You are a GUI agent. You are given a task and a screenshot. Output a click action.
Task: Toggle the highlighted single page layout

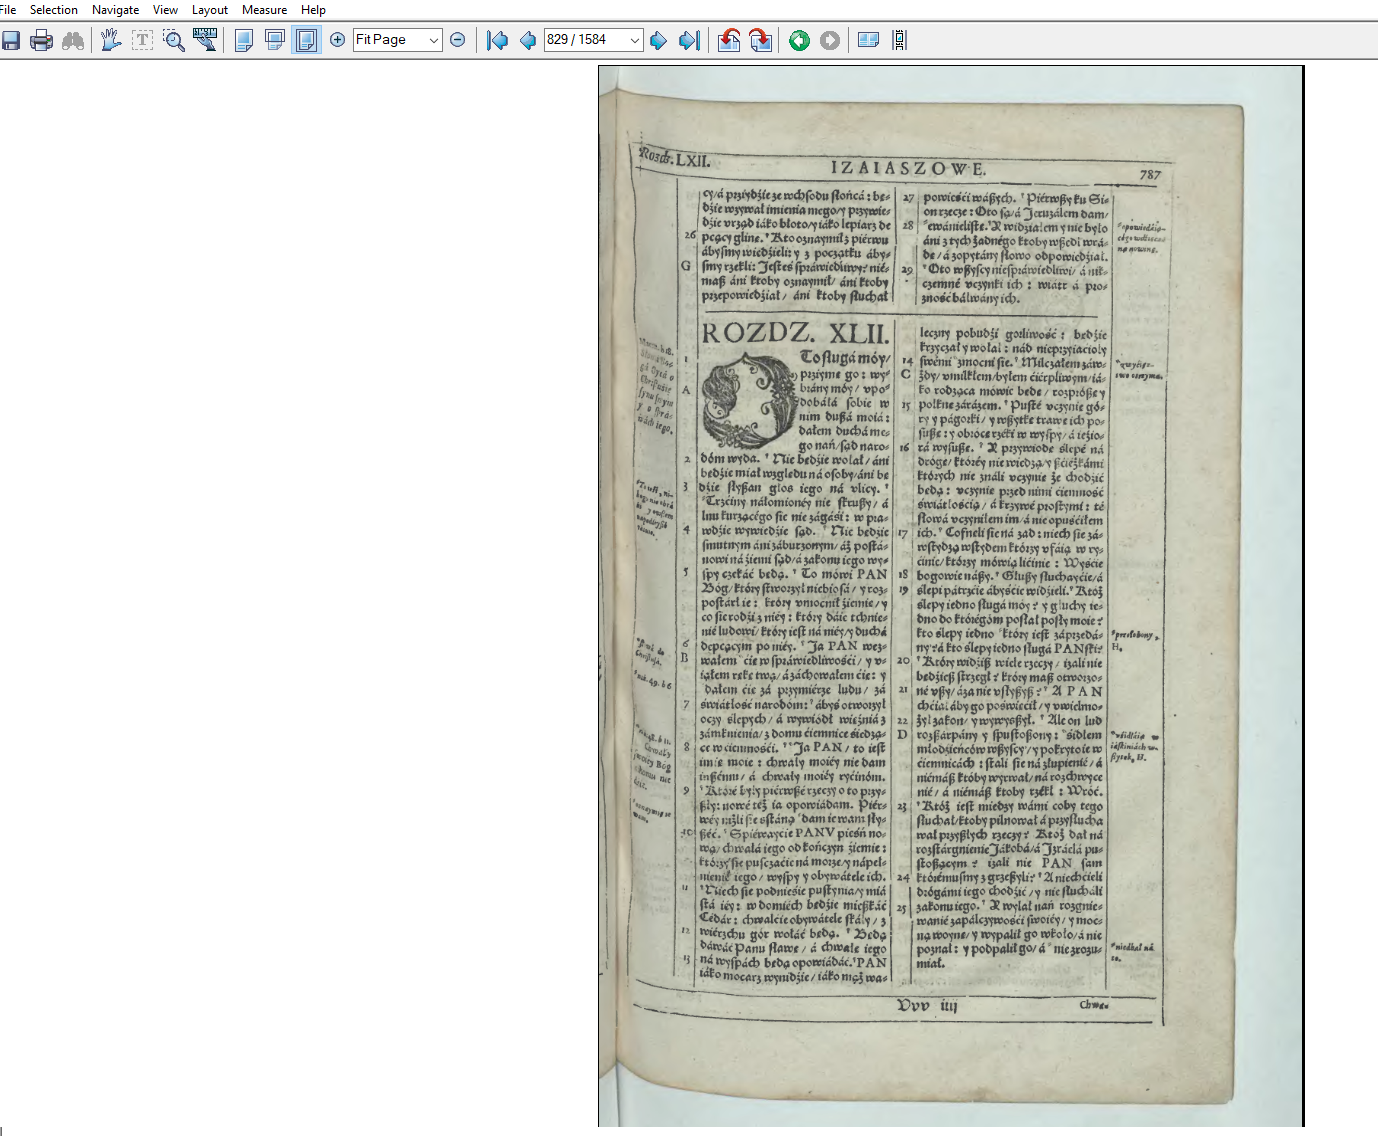pyautogui.click(x=306, y=40)
